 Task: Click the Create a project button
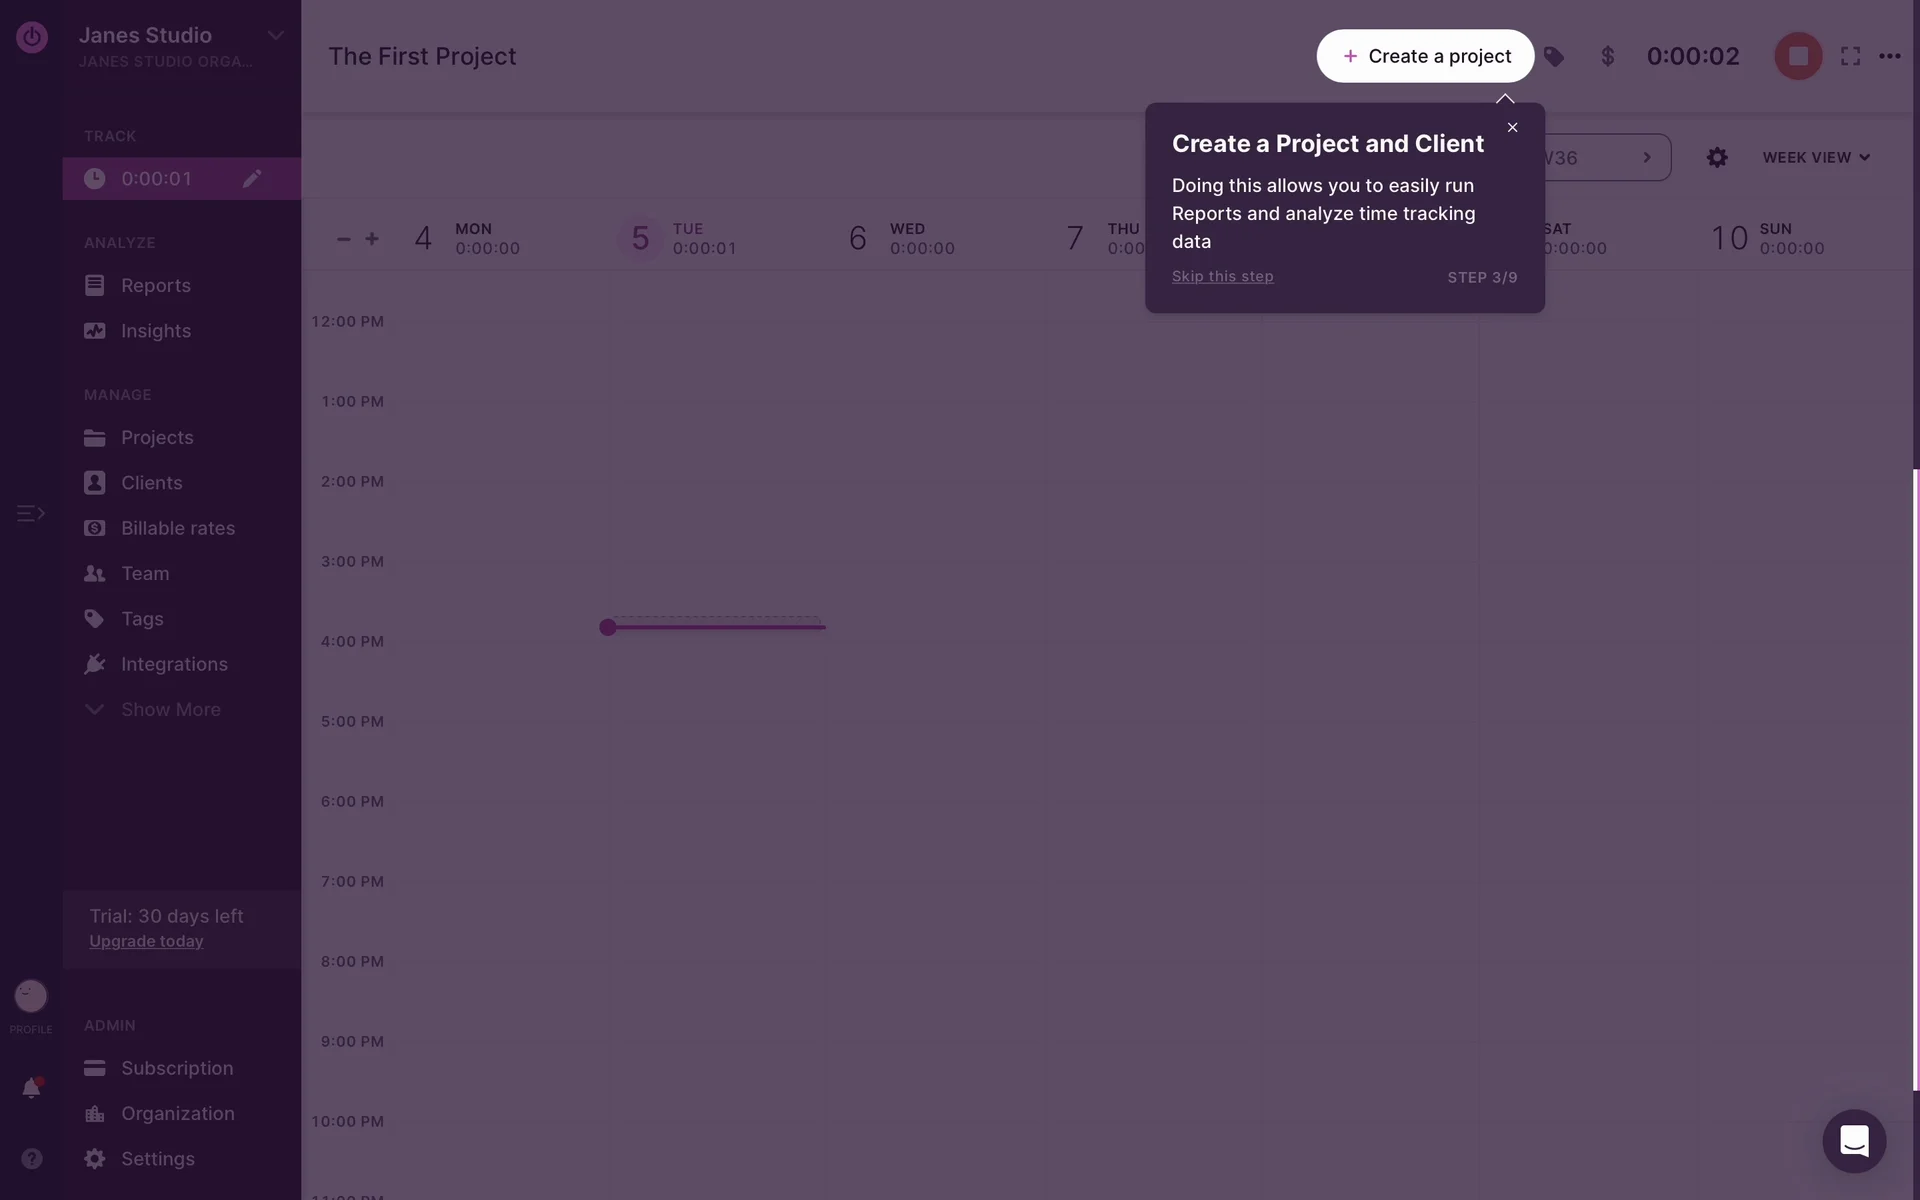pyautogui.click(x=1425, y=56)
